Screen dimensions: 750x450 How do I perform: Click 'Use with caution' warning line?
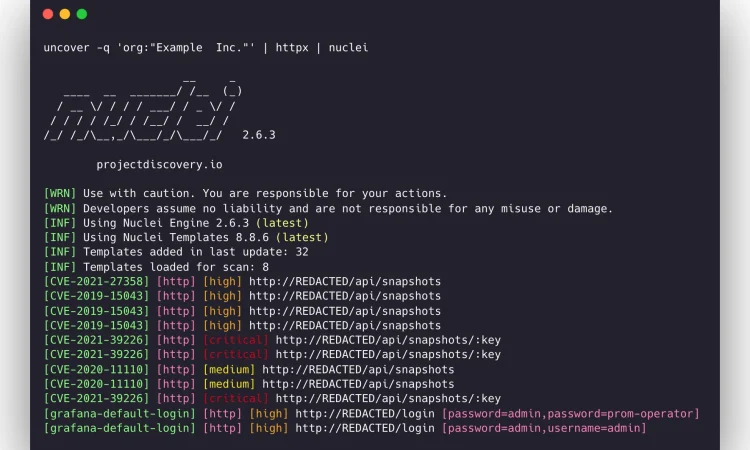click(x=245, y=194)
